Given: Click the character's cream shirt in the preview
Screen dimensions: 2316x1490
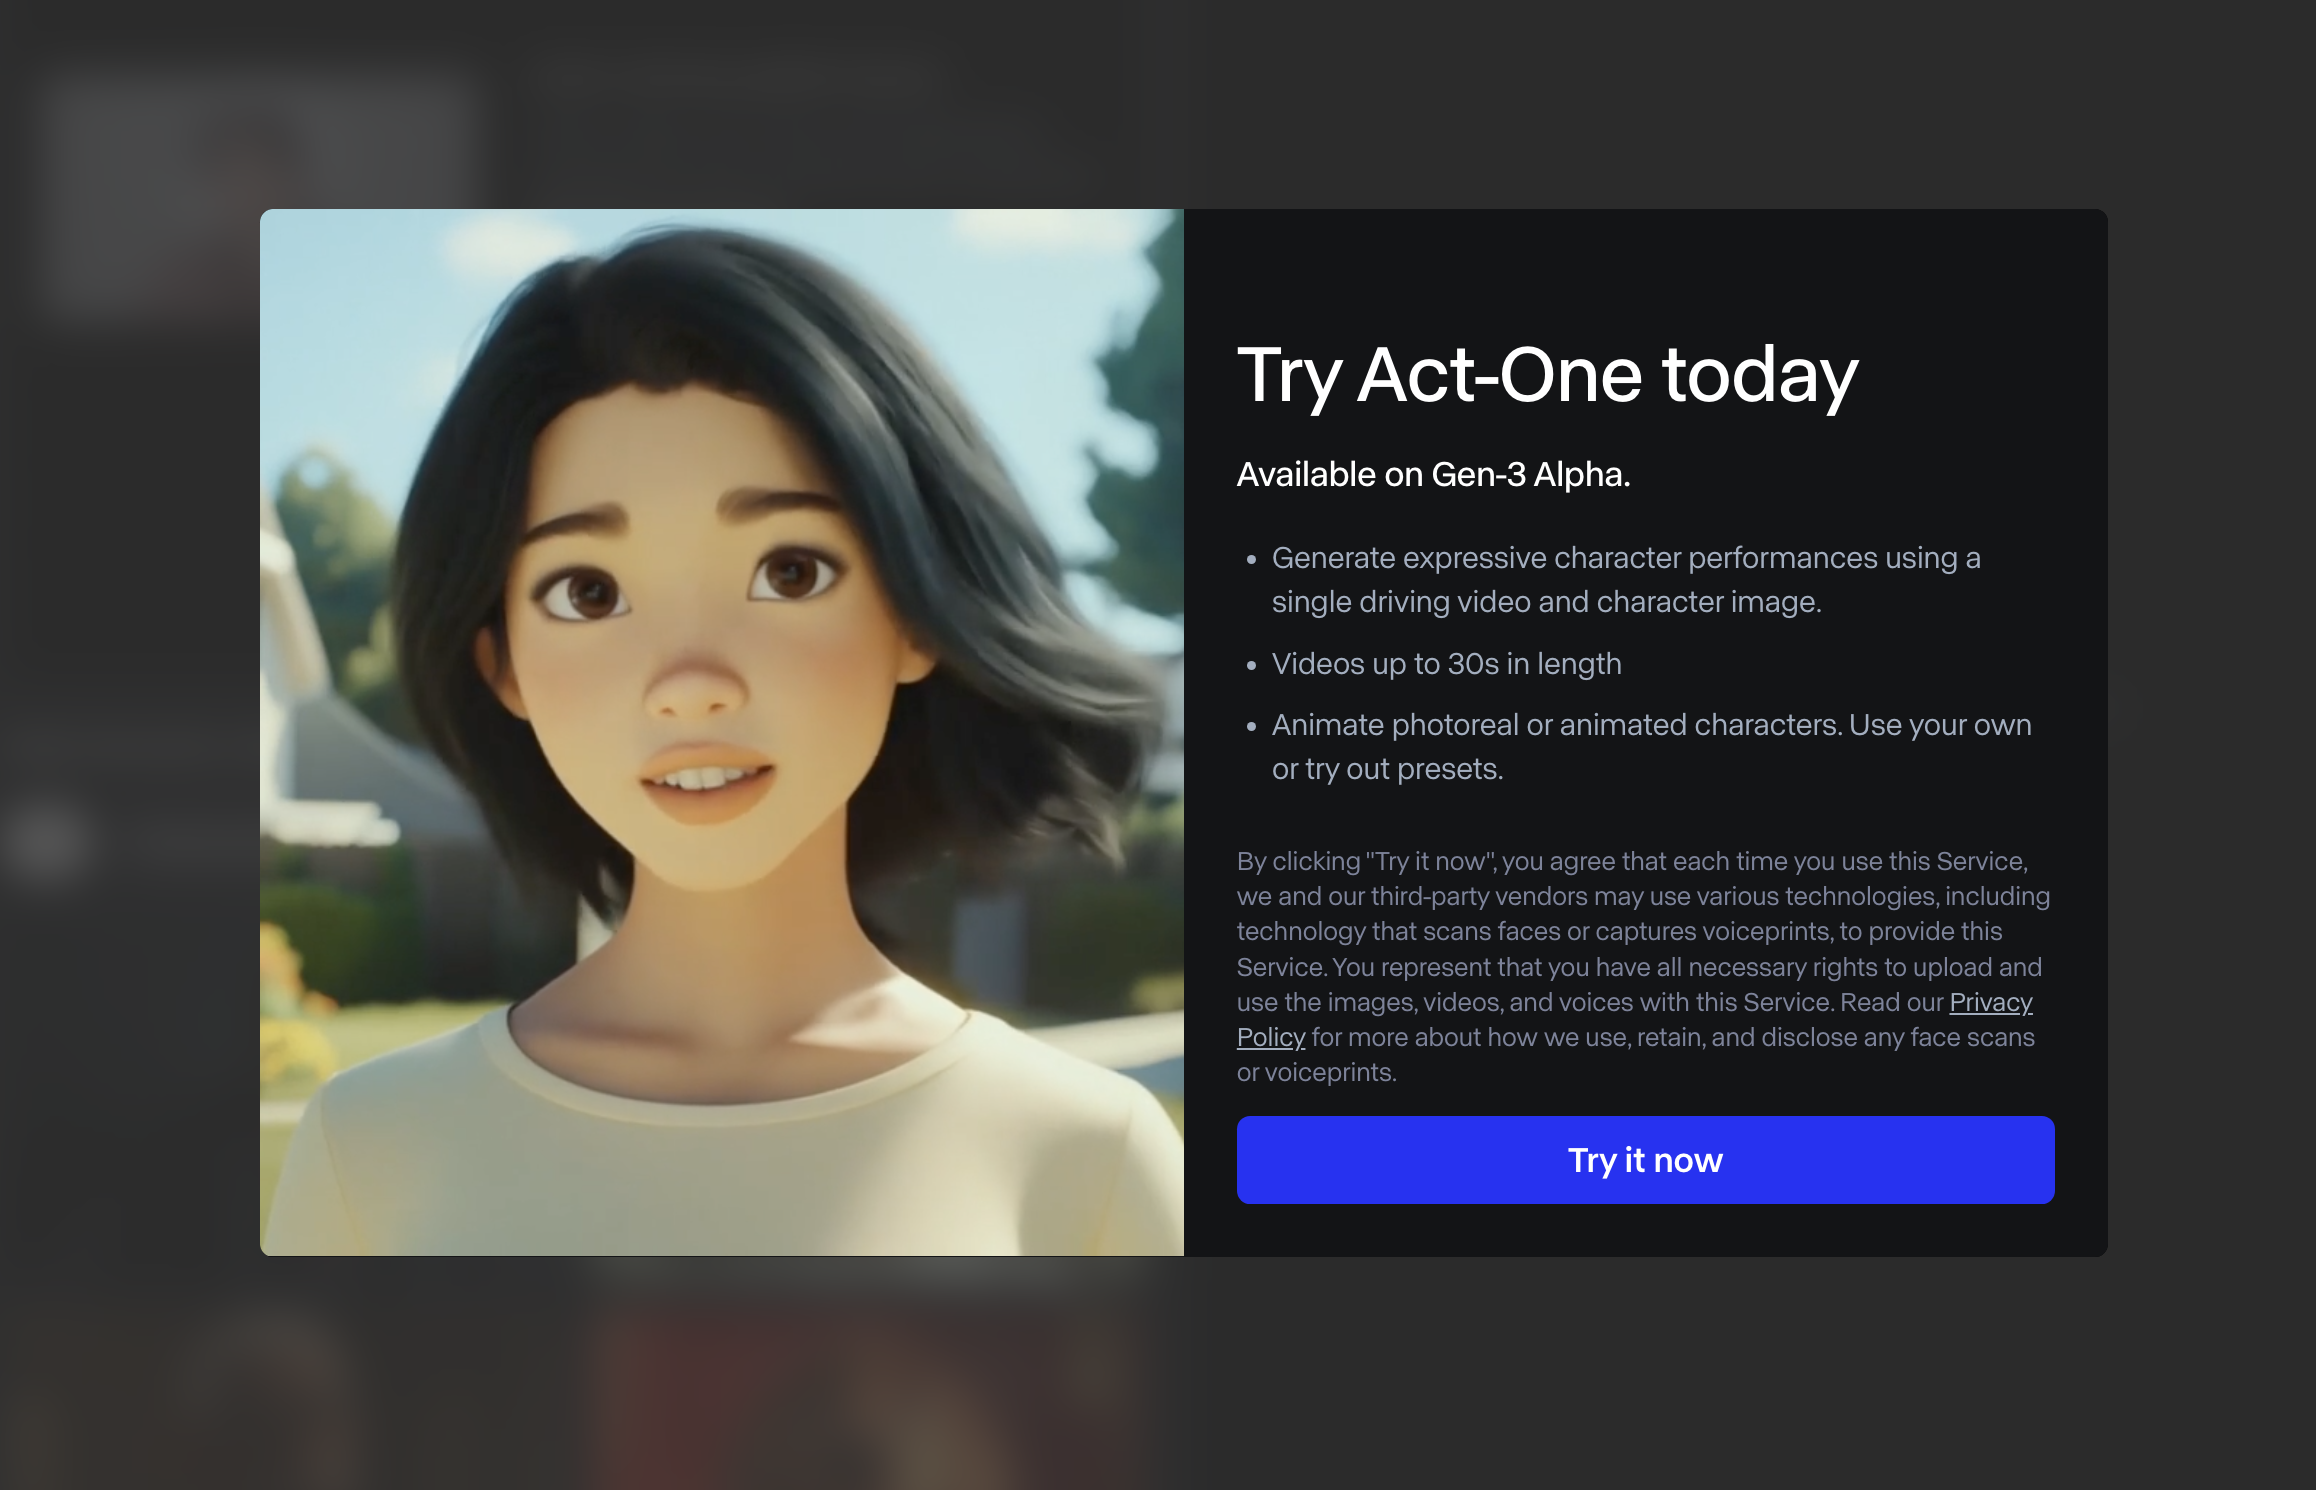Looking at the screenshot, I should coord(722,1150).
